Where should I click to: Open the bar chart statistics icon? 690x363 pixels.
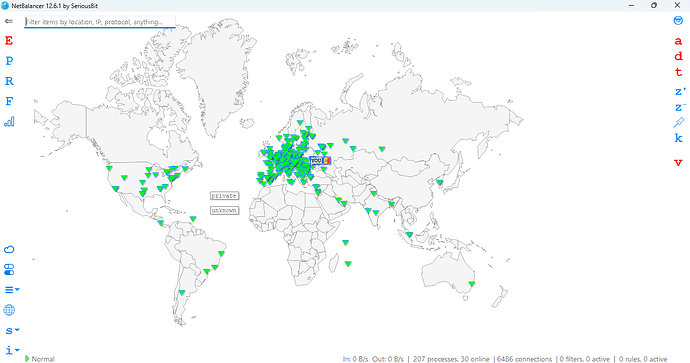click(x=9, y=121)
